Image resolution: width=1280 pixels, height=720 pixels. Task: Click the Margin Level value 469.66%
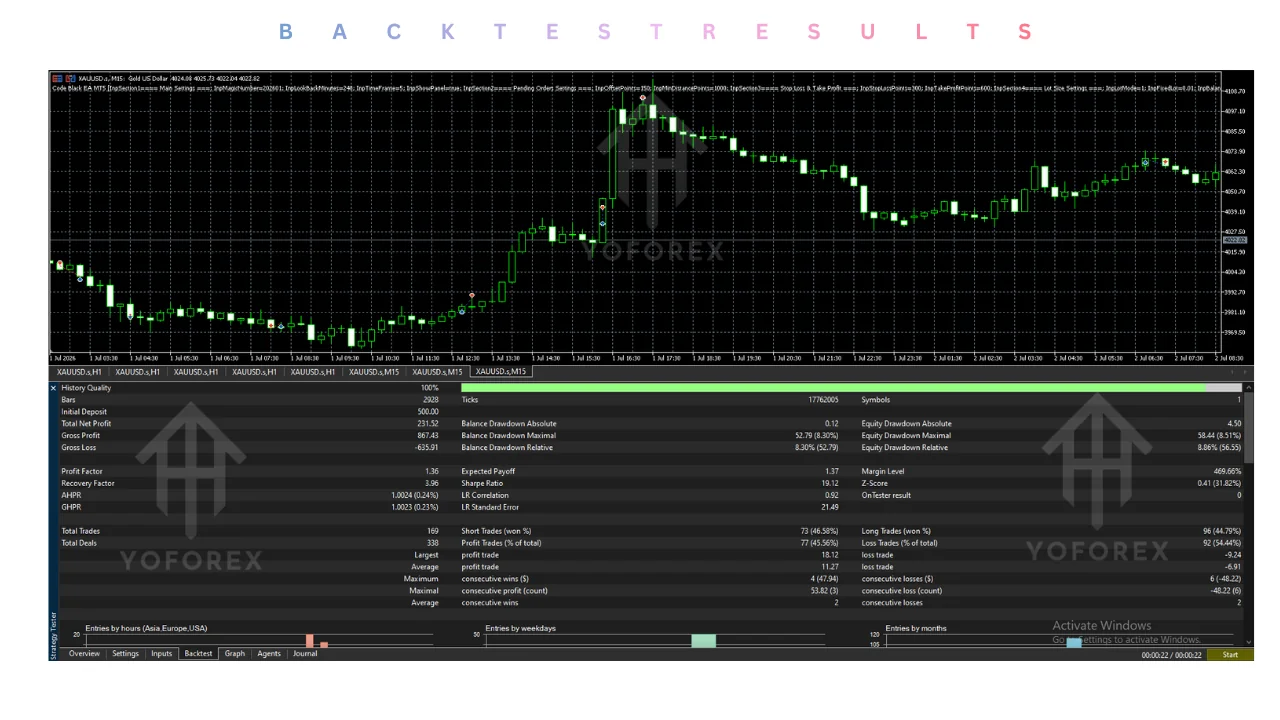click(x=1227, y=471)
